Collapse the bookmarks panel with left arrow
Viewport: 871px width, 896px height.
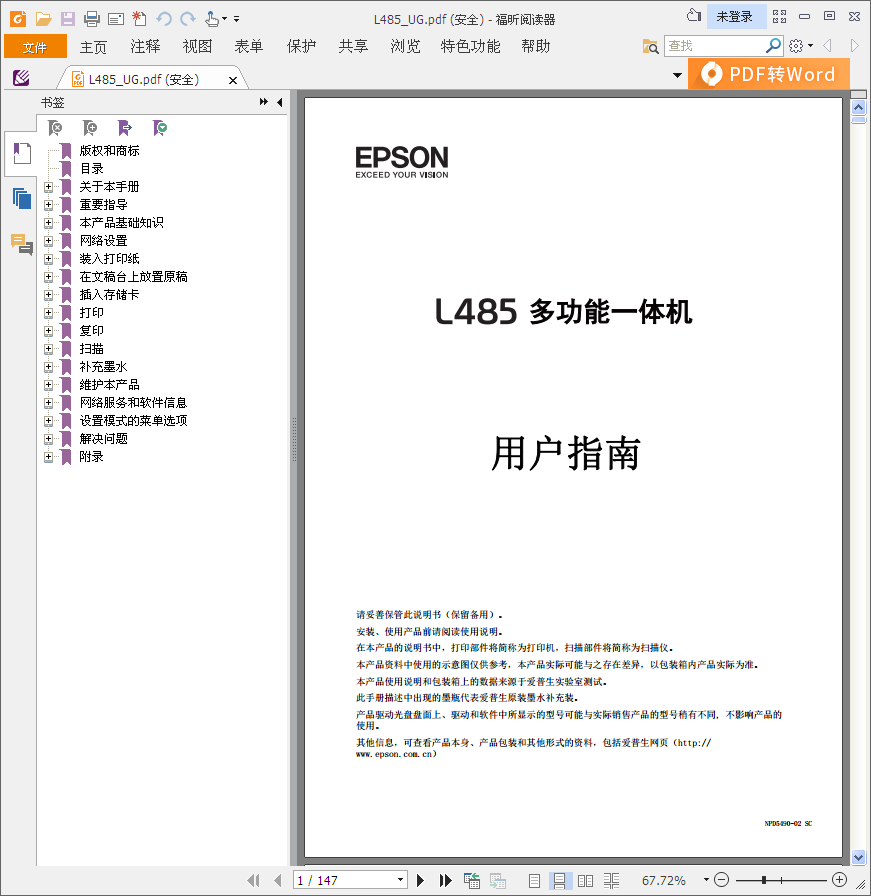(279, 102)
